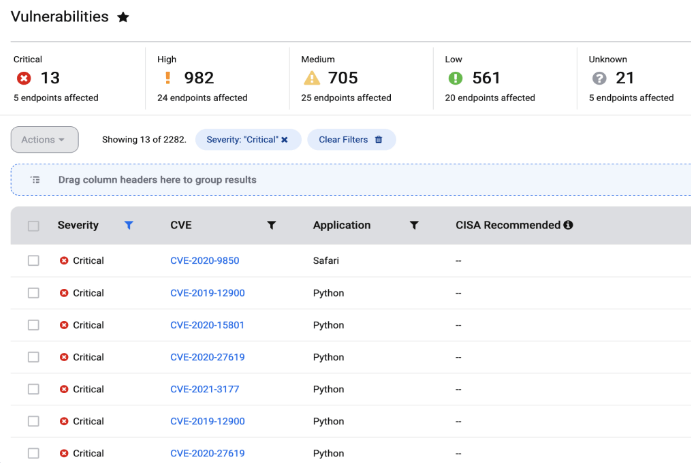Click the critical icon in CVE-2021-3177 row
Image resolution: width=691 pixels, height=463 pixels.
pos(64,389)
